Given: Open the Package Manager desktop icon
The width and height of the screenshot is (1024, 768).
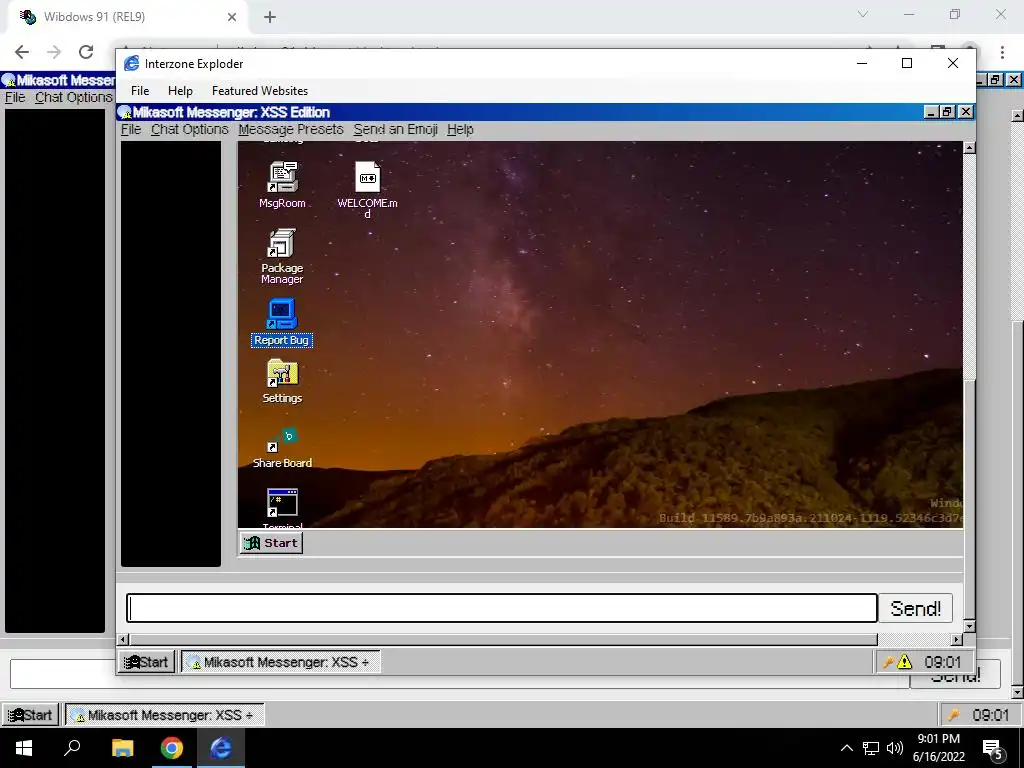Looking at the screenshot, I should coord(282,256).
